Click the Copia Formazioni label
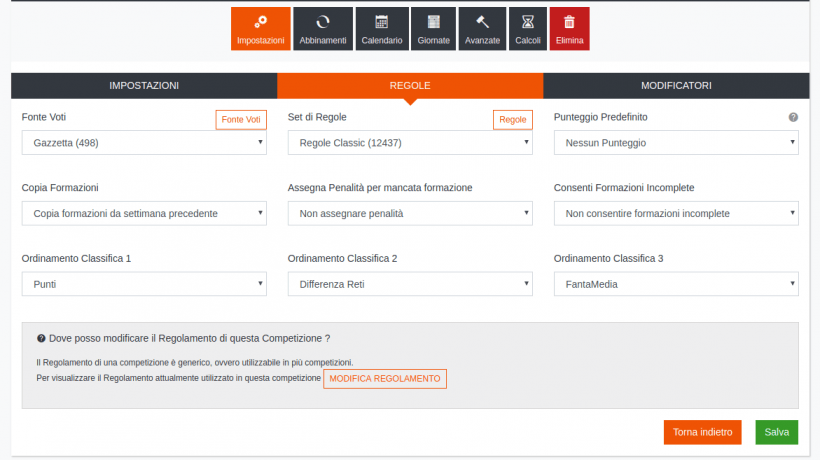 [60, 188]
